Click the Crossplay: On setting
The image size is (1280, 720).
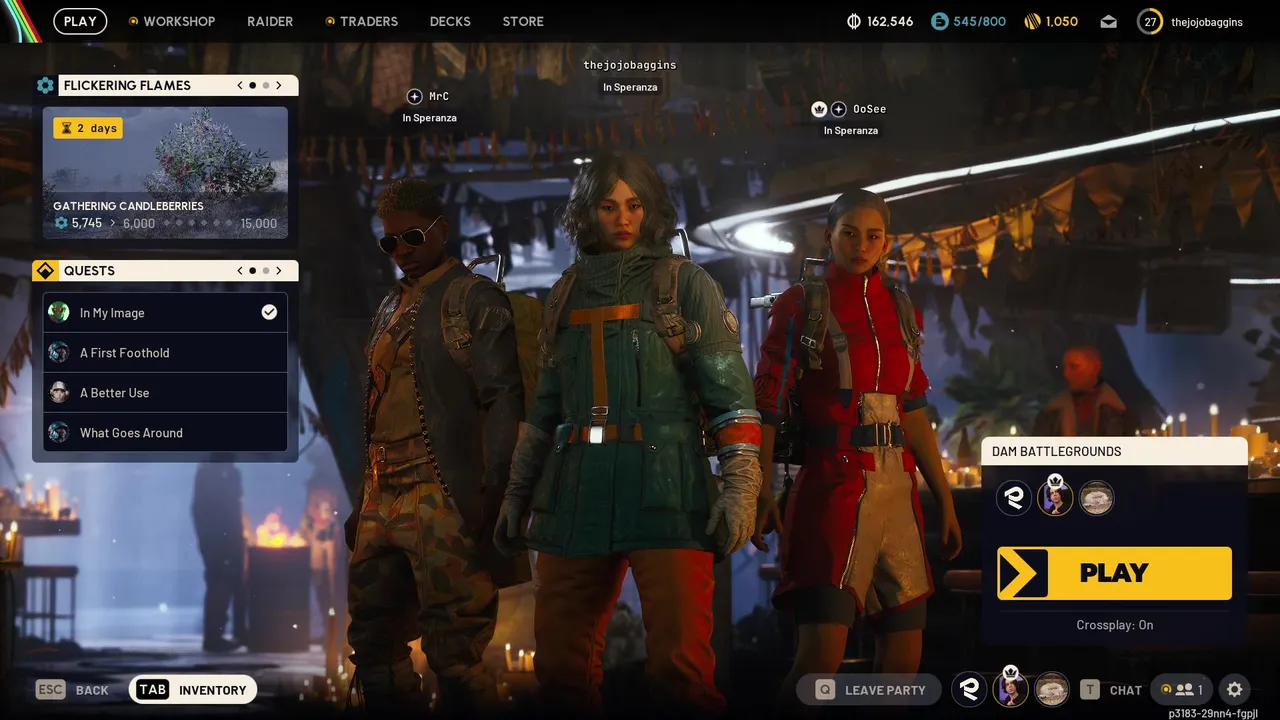click(1114, 625)
